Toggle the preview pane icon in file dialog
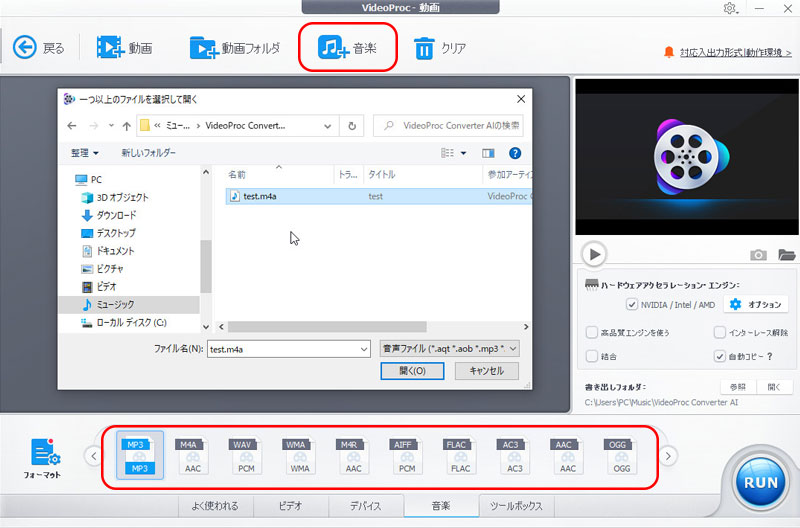 (488, 153)
